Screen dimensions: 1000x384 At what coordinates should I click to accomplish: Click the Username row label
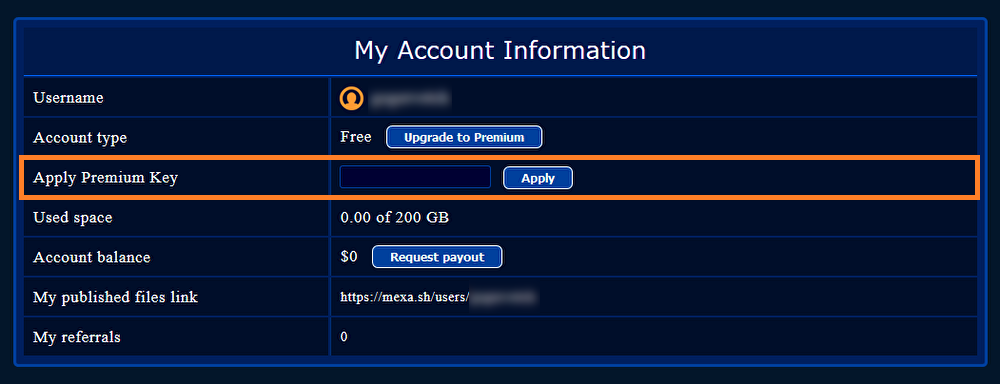coord(68,98)
